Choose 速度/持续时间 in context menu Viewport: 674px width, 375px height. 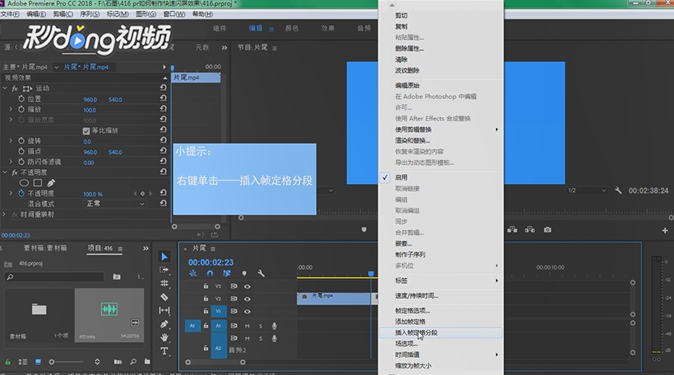click(417, 296)
